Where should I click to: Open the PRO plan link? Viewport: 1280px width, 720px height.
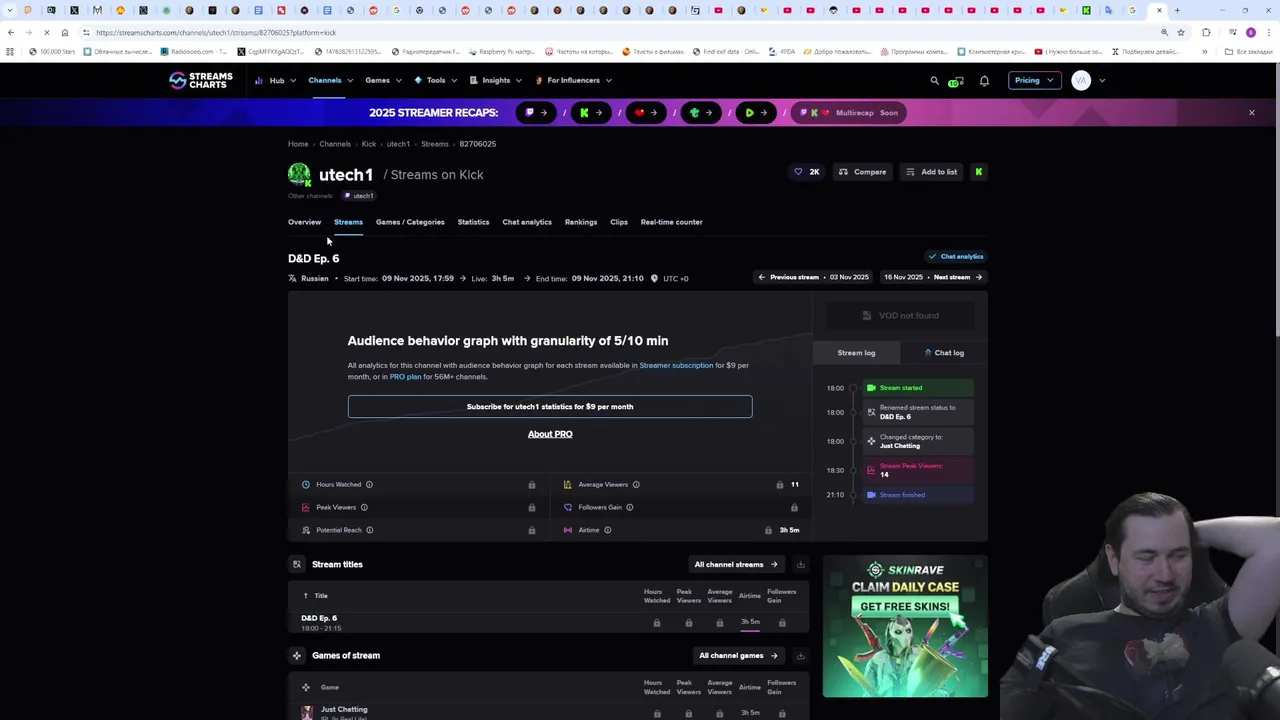pyautogui.click(x=405, y=376)
